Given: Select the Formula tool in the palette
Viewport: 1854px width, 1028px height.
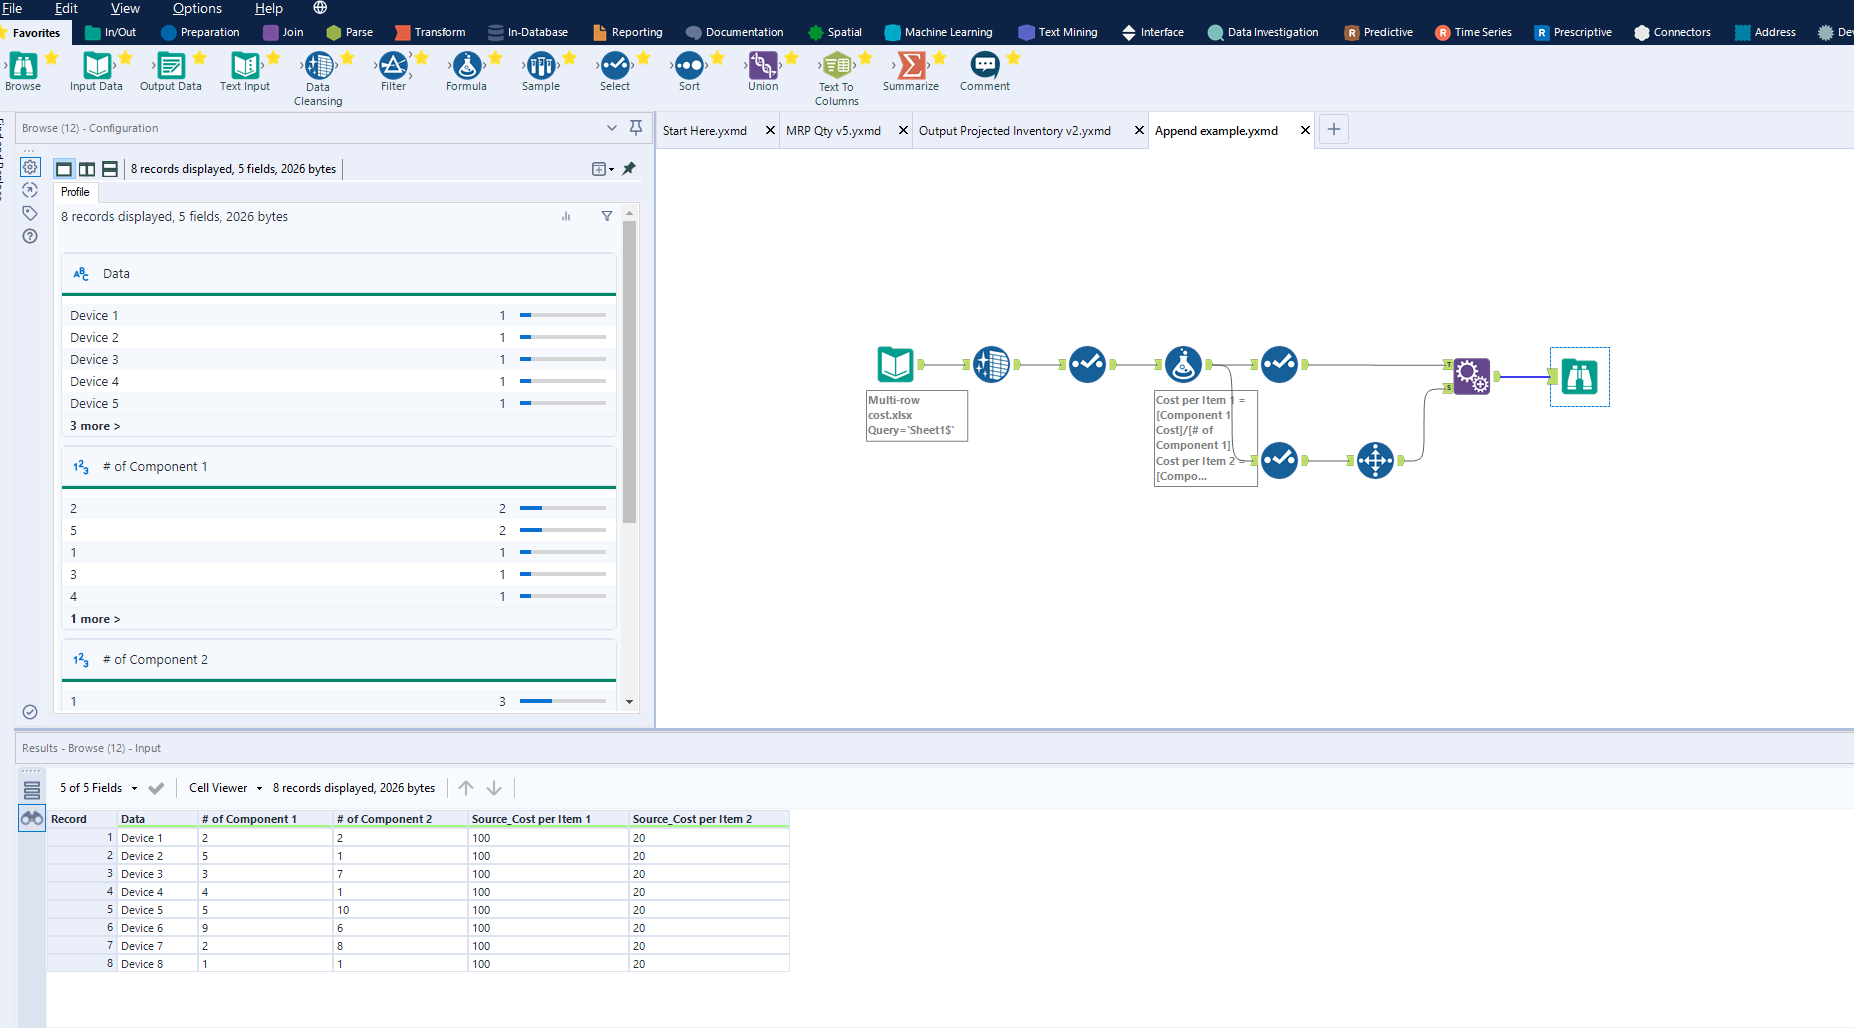Looking at the screenshot, I should pos(467,67).
